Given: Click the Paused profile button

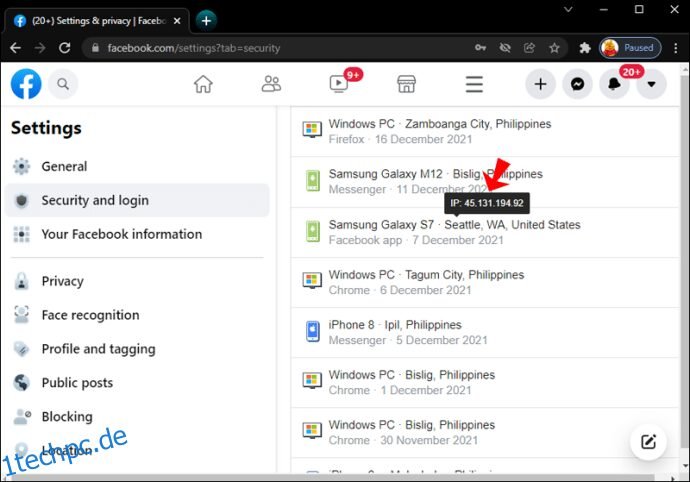Looking at the screenshot, I should (x=630, y=48).
